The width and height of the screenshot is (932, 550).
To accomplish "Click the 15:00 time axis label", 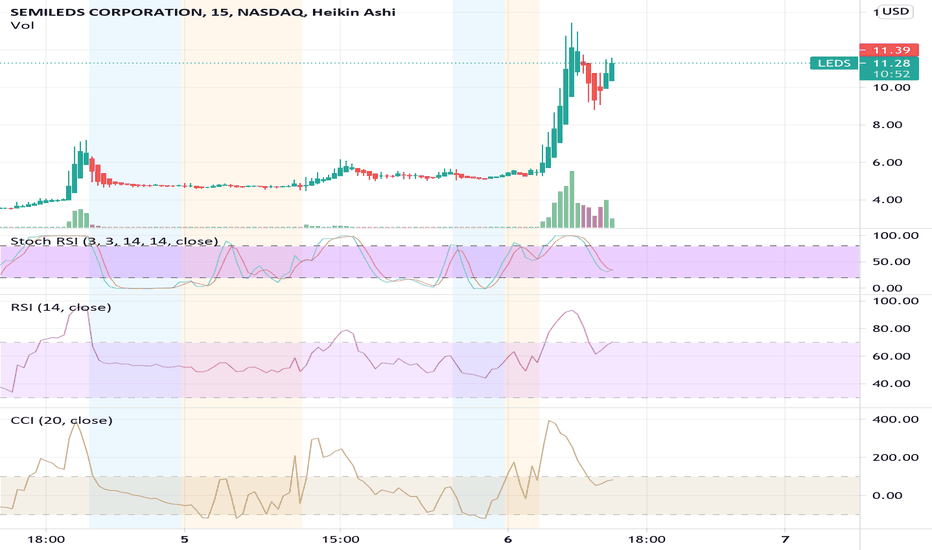I will click(x=341, y=539).
